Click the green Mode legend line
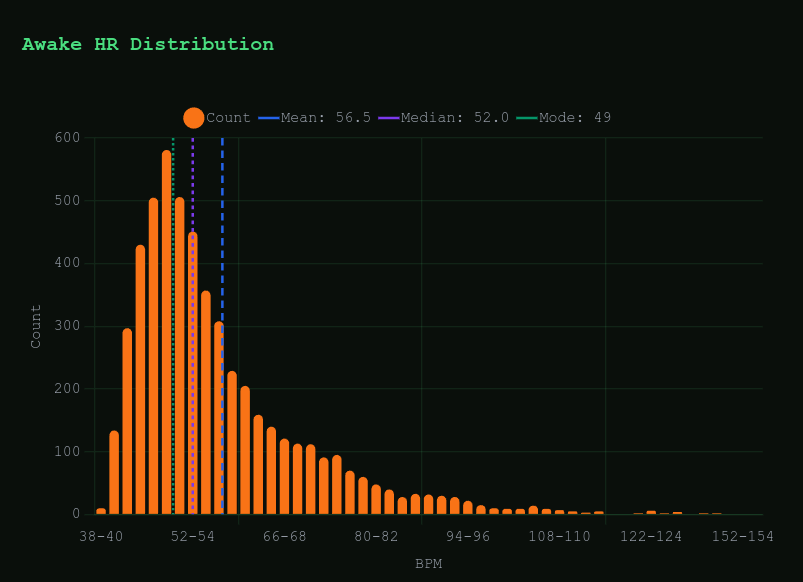This screenshot has width=803, height=582. (x=527, y=118)
